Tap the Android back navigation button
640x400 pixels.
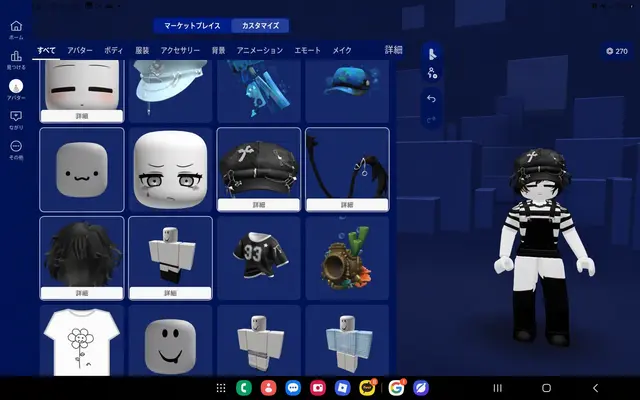(595, 388)
